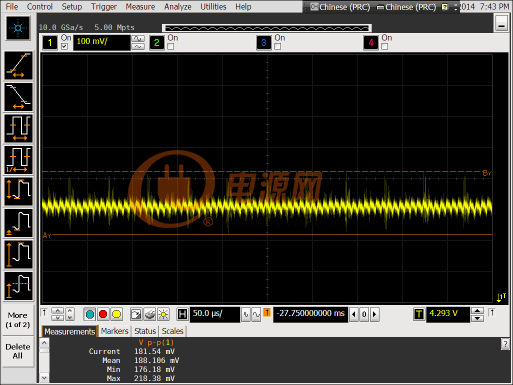Select the frequency measurement icon
The width and height of the screenshot is (513, 385).
click(18, 160)
